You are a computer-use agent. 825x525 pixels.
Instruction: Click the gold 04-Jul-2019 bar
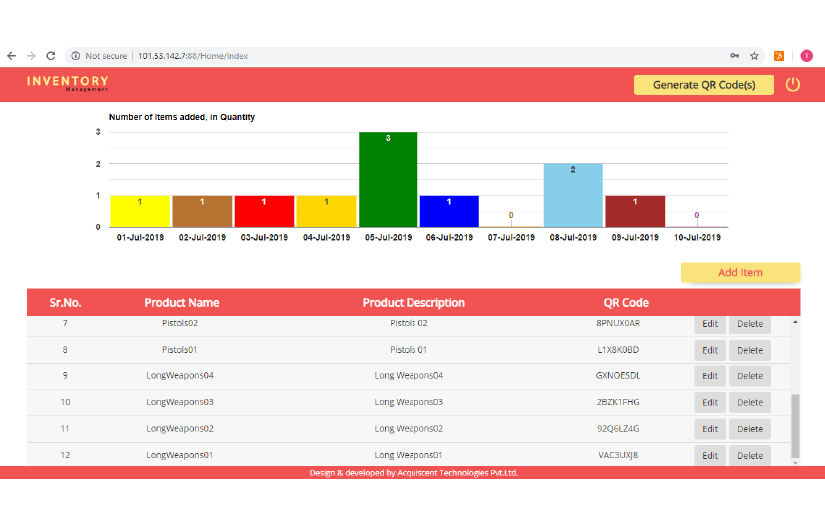pyautogui.click(x=326, y=211)
